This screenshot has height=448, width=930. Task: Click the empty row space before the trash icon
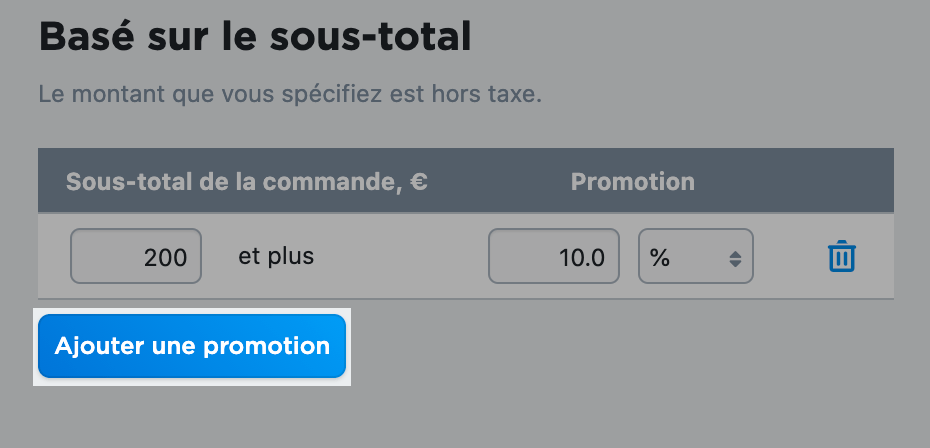point(790,256)
